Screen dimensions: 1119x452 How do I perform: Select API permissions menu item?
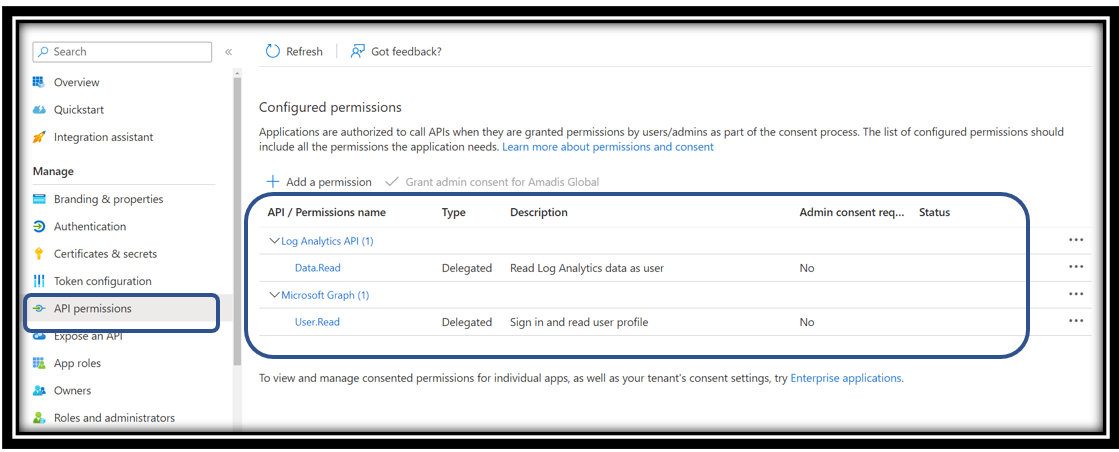[123, 308]
